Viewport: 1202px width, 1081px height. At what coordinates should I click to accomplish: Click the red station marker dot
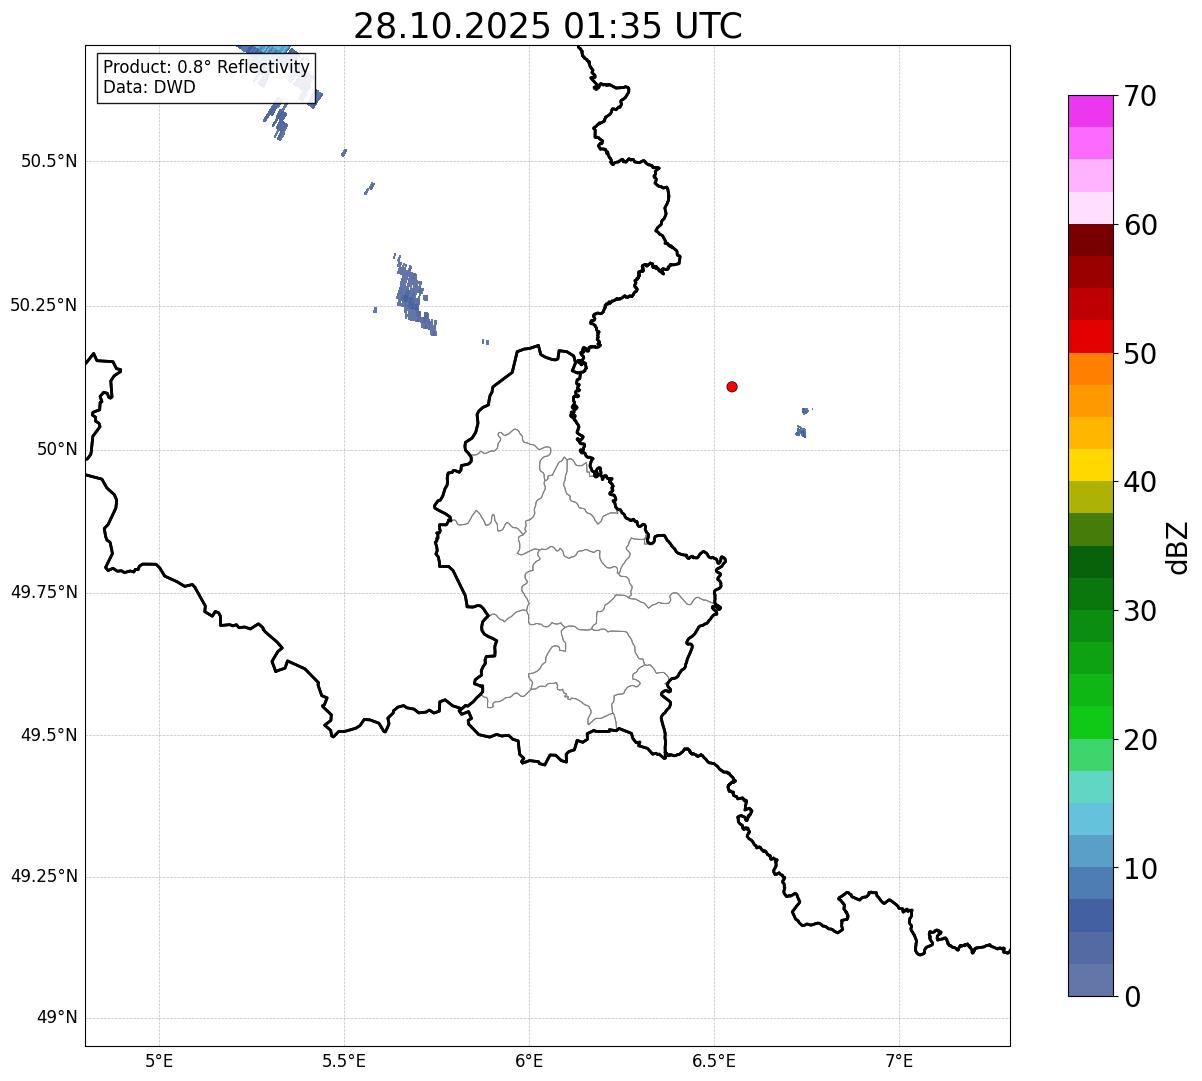[732, 386]
